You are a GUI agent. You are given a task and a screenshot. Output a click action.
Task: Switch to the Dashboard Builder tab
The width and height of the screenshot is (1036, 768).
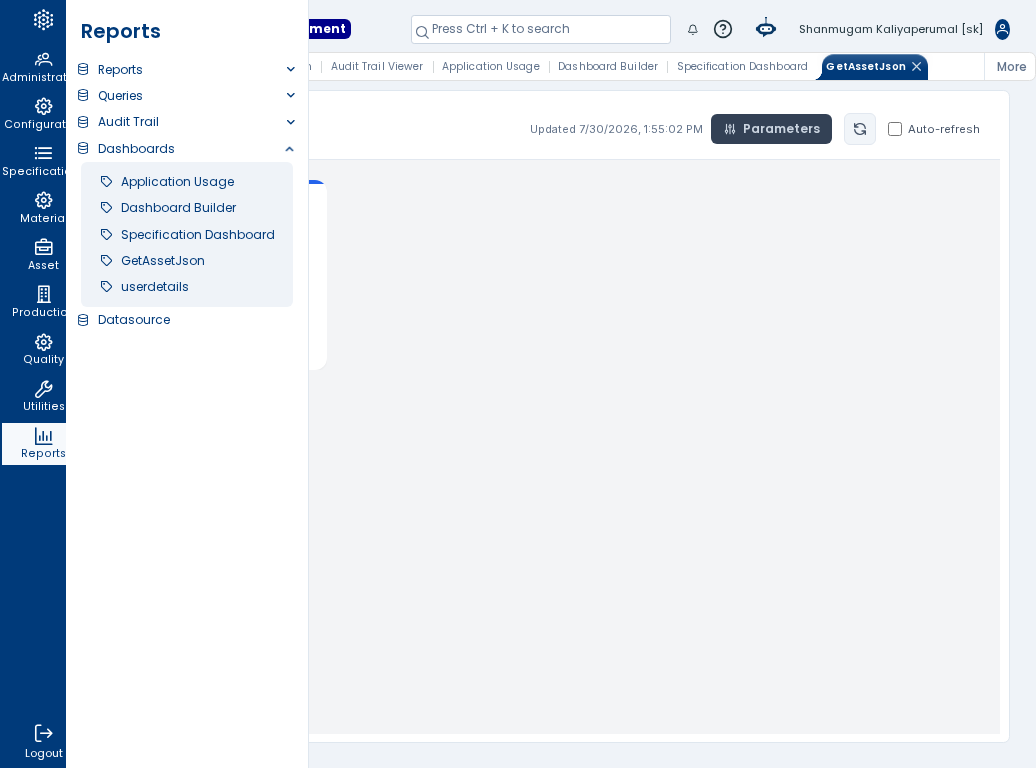point(608,66)
